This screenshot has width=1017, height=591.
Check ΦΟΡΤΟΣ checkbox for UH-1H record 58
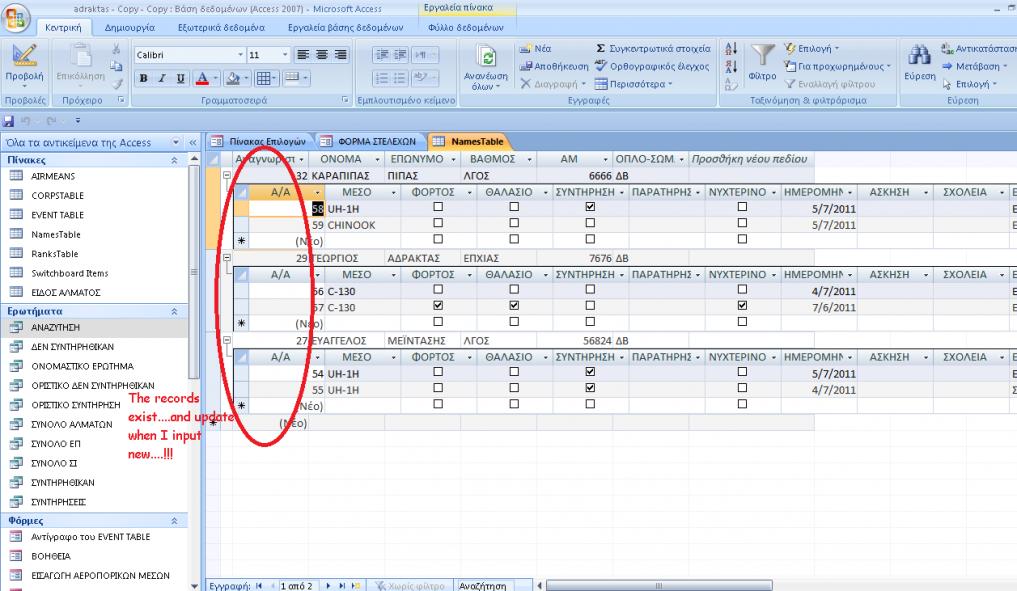tap(437, 208)
